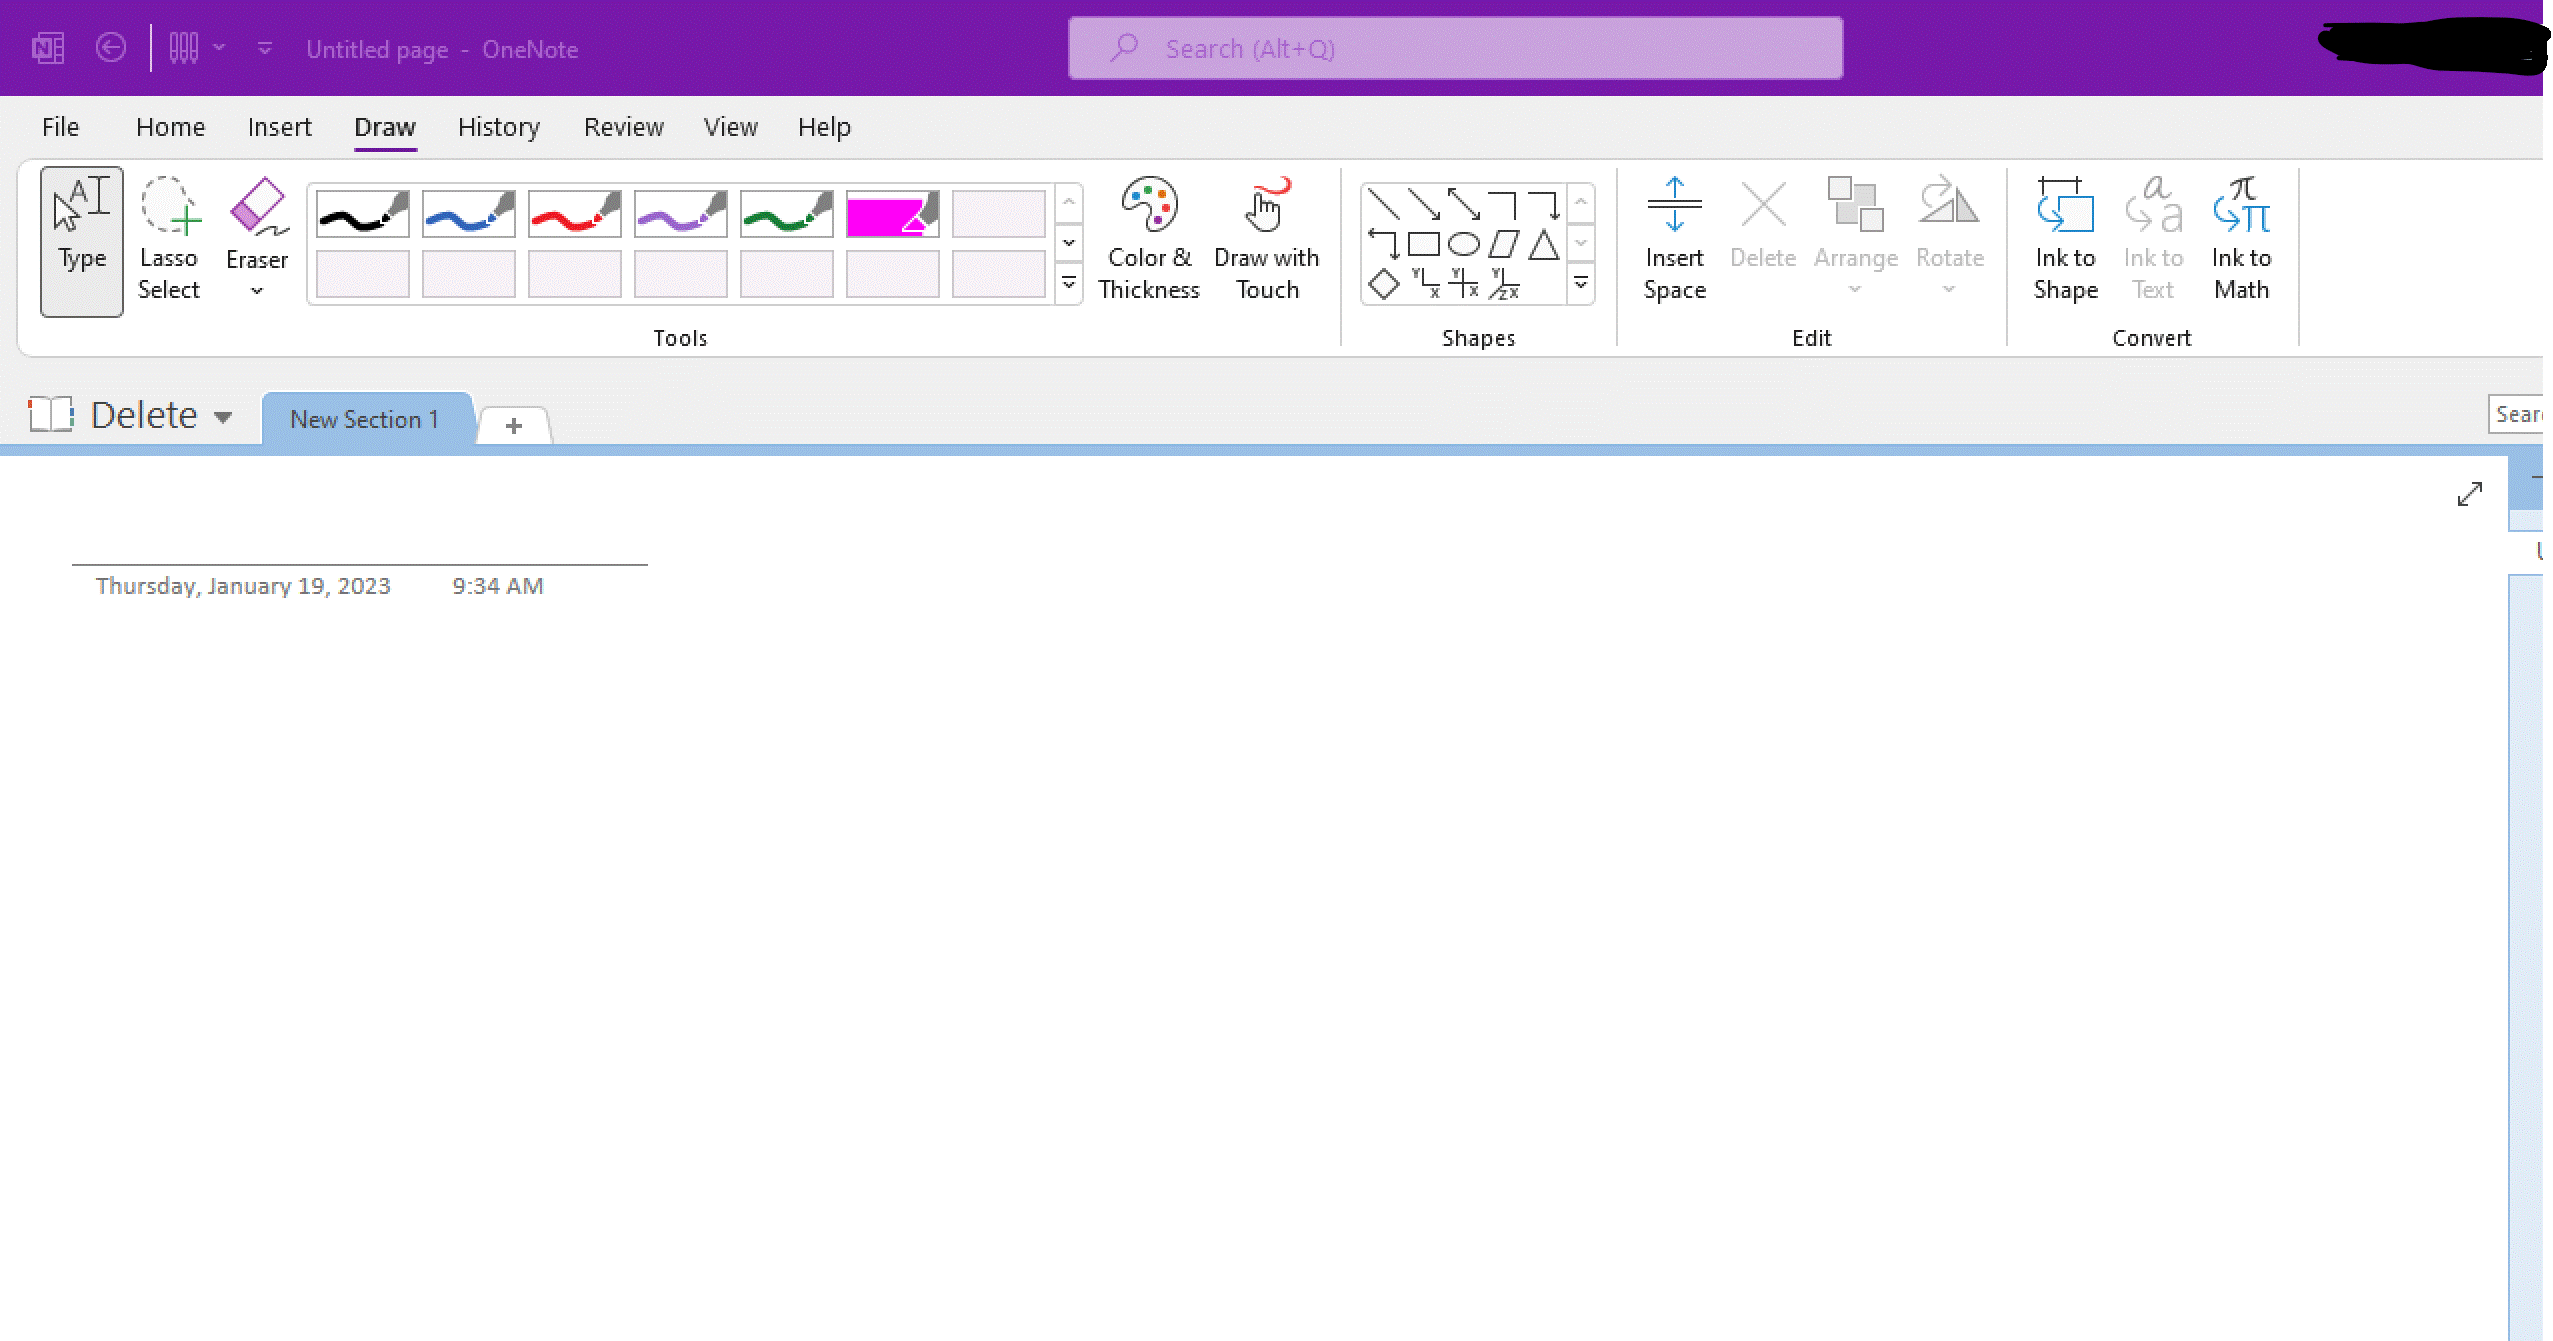Select the magenta highlighter
The width and height of the screenshot is (2553, 1341).
(x=893, y=214)
